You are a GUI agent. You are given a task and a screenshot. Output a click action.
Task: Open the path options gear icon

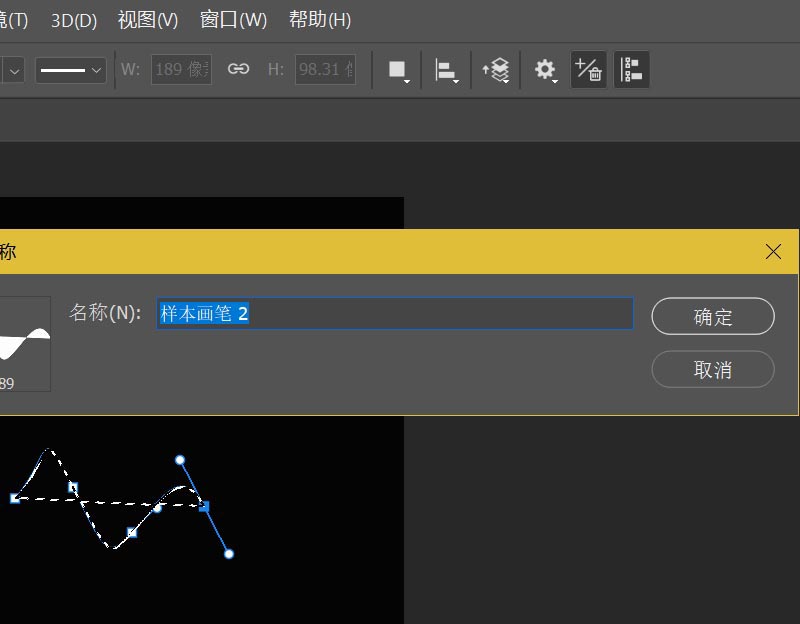point(543,69)
